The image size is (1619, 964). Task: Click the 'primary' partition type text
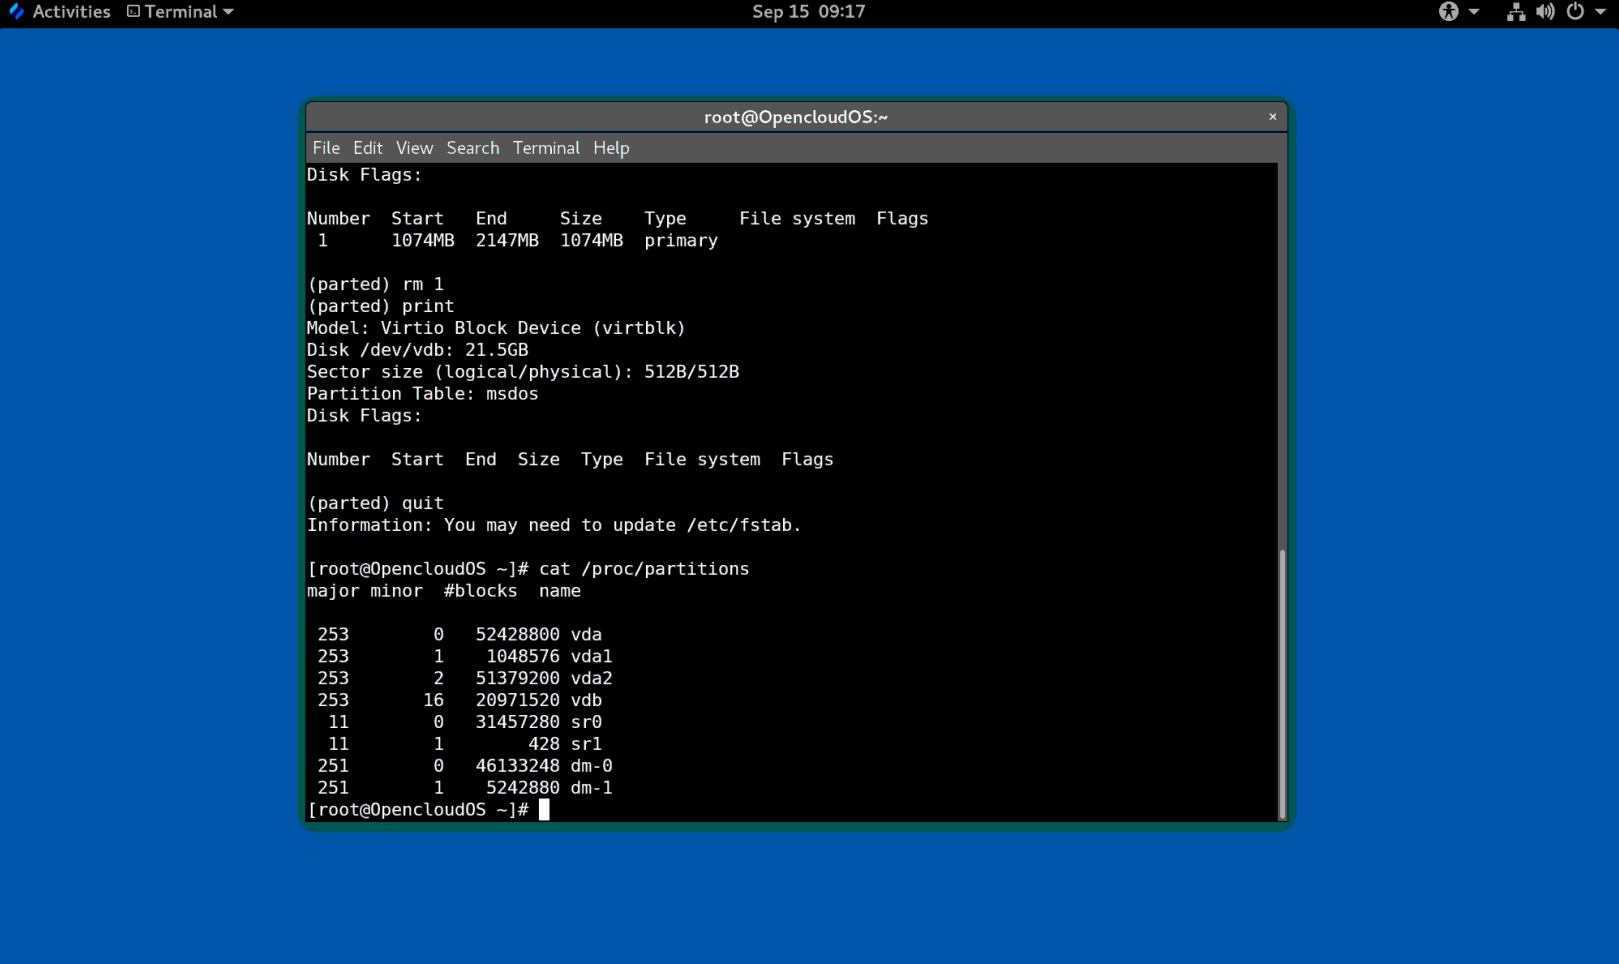(x=681, y=241)
